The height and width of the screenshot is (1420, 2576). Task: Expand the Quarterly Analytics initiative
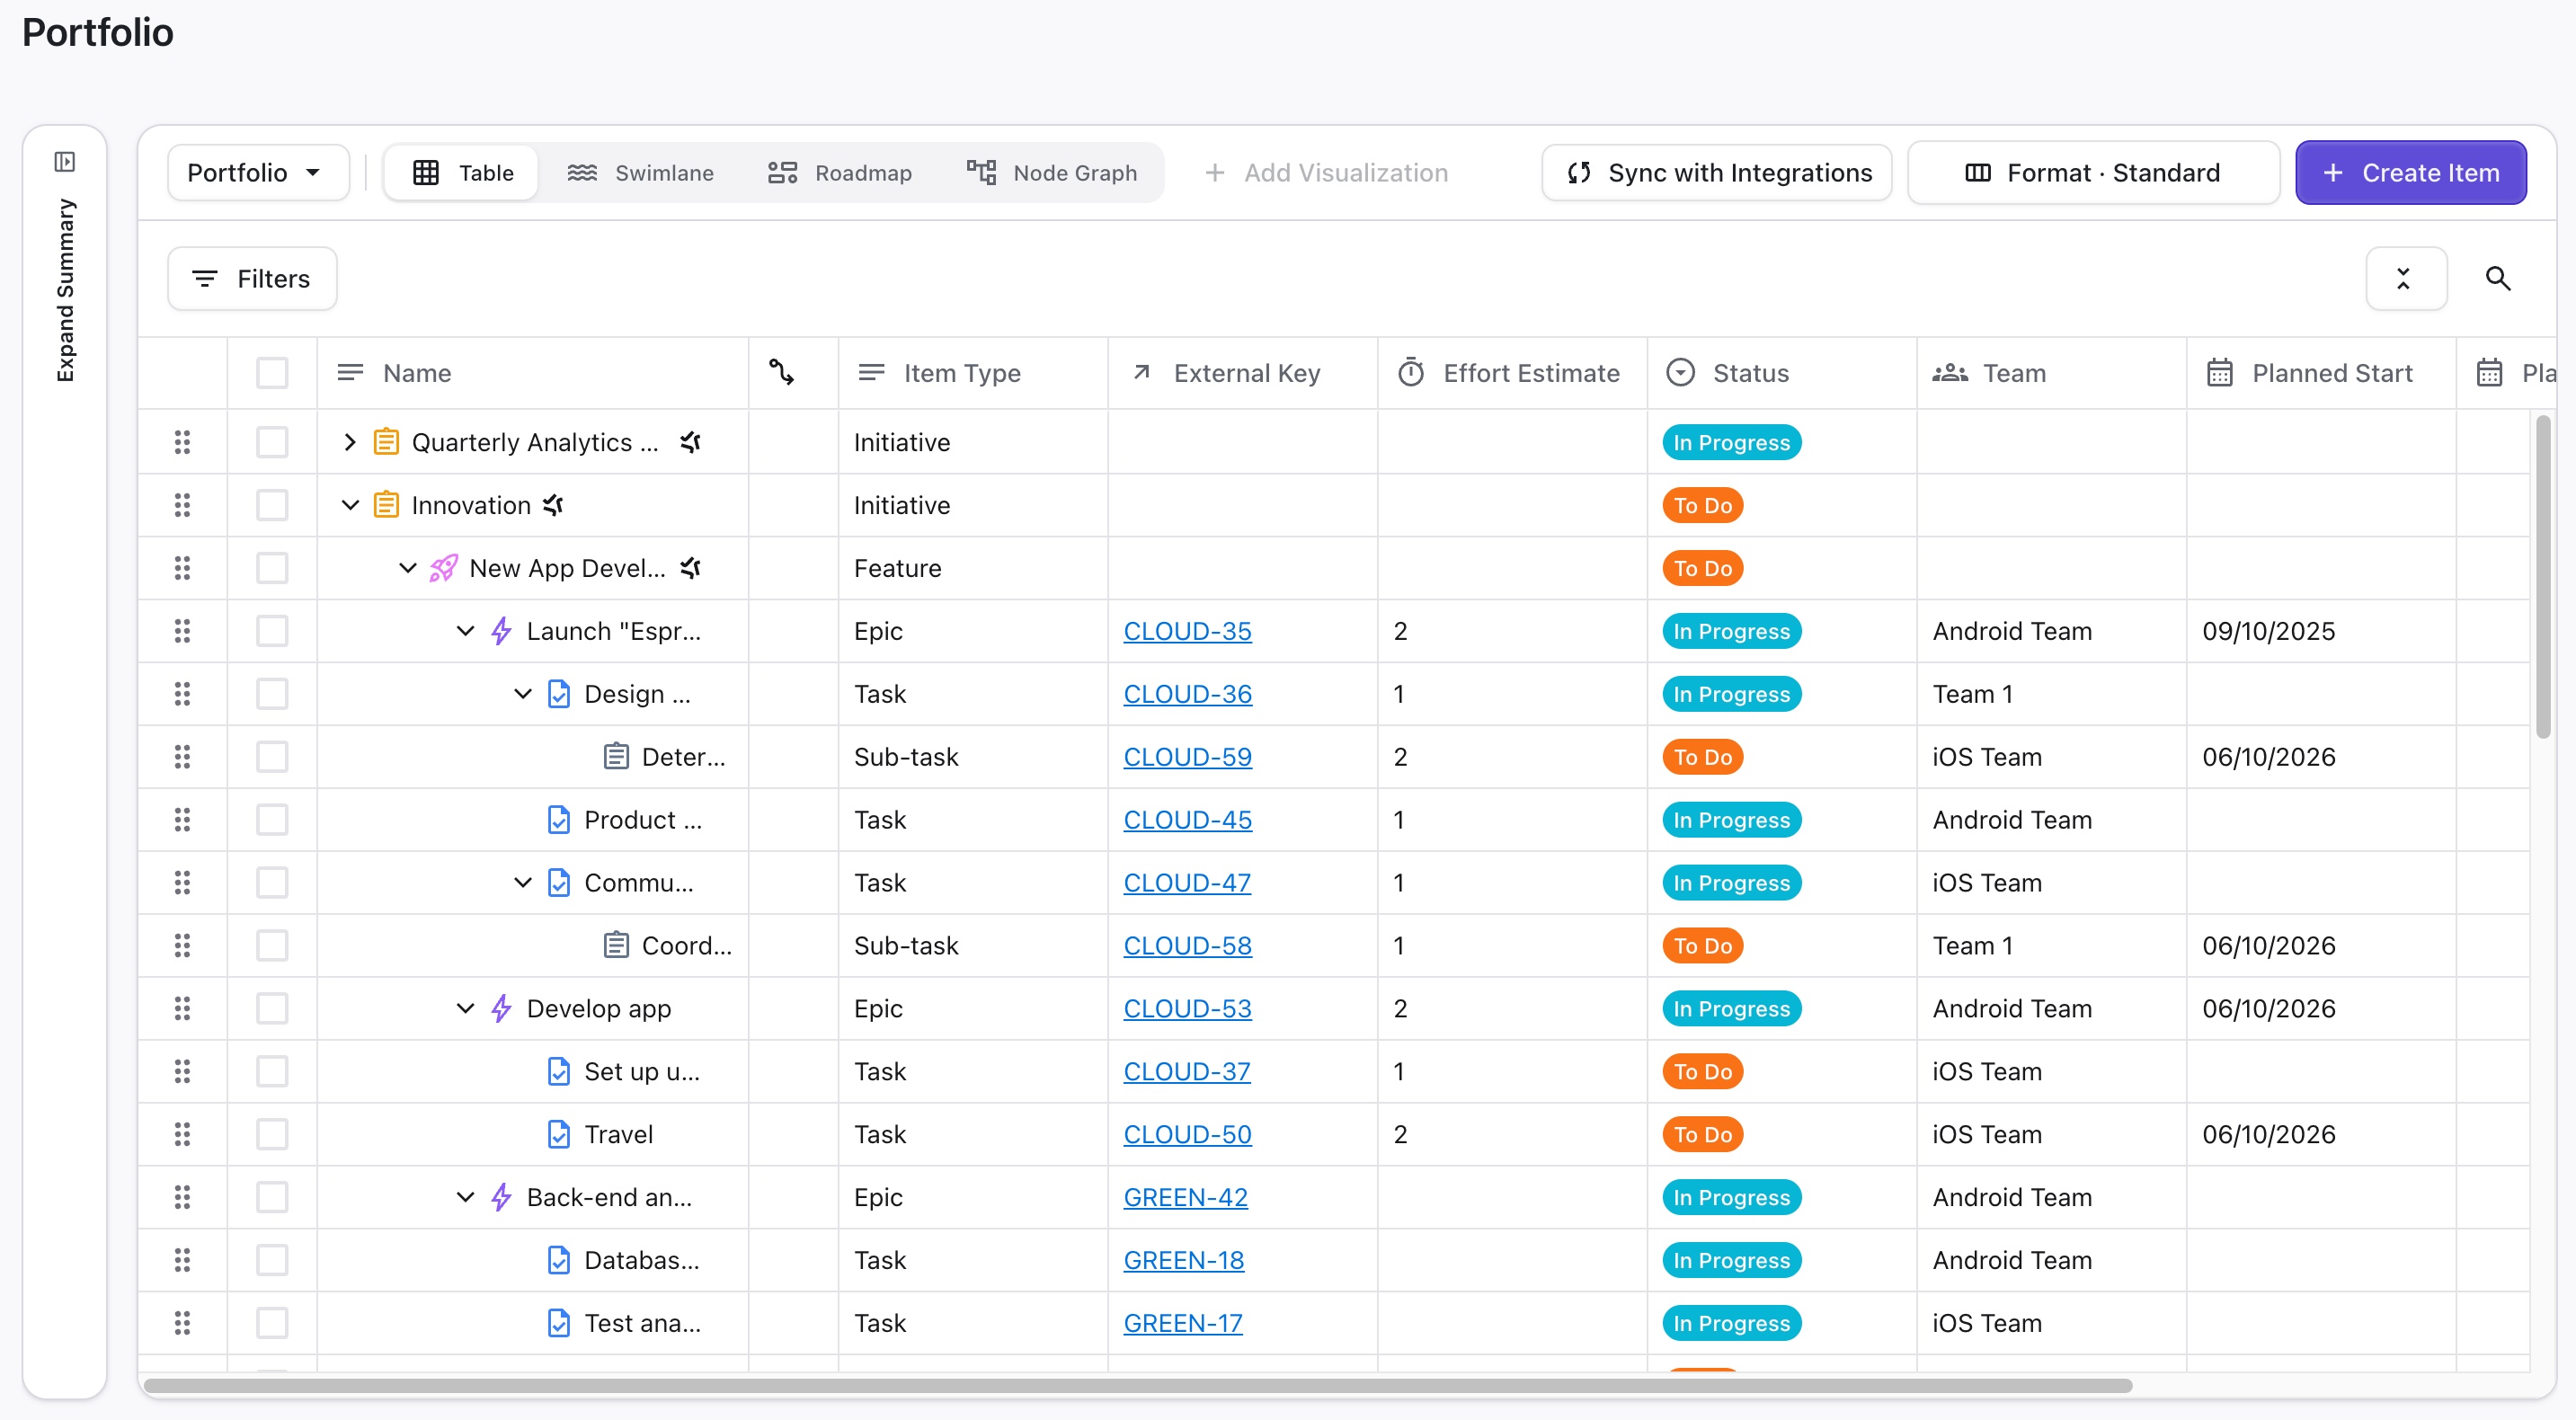tap(350, 442)
